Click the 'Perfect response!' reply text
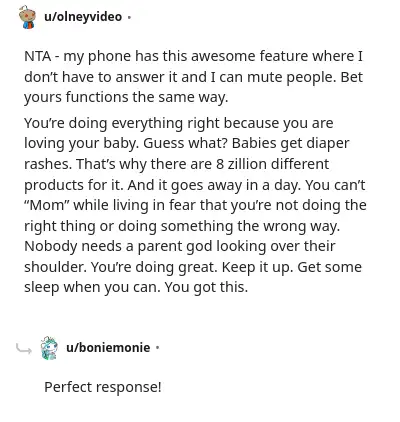 tap(103, 387)
